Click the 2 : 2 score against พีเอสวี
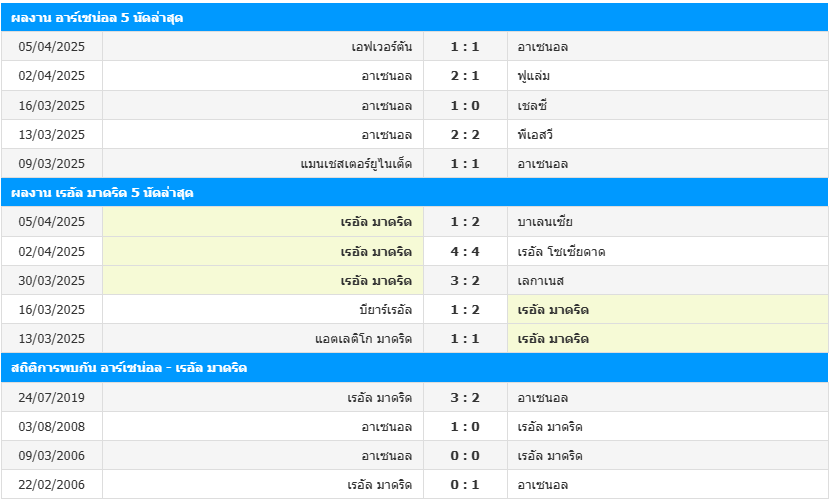This screenshot has height=499, width=832. coord(465,135)
